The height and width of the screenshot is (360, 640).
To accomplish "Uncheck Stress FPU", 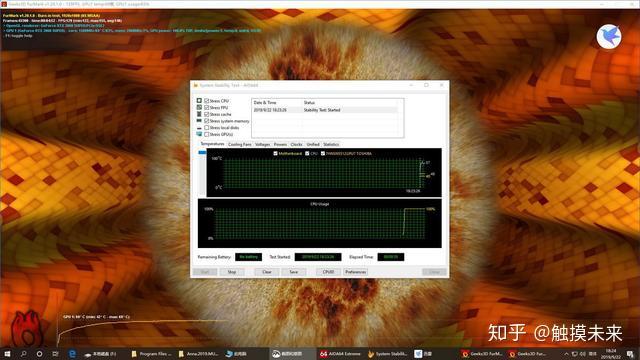I will pos(207,107).
